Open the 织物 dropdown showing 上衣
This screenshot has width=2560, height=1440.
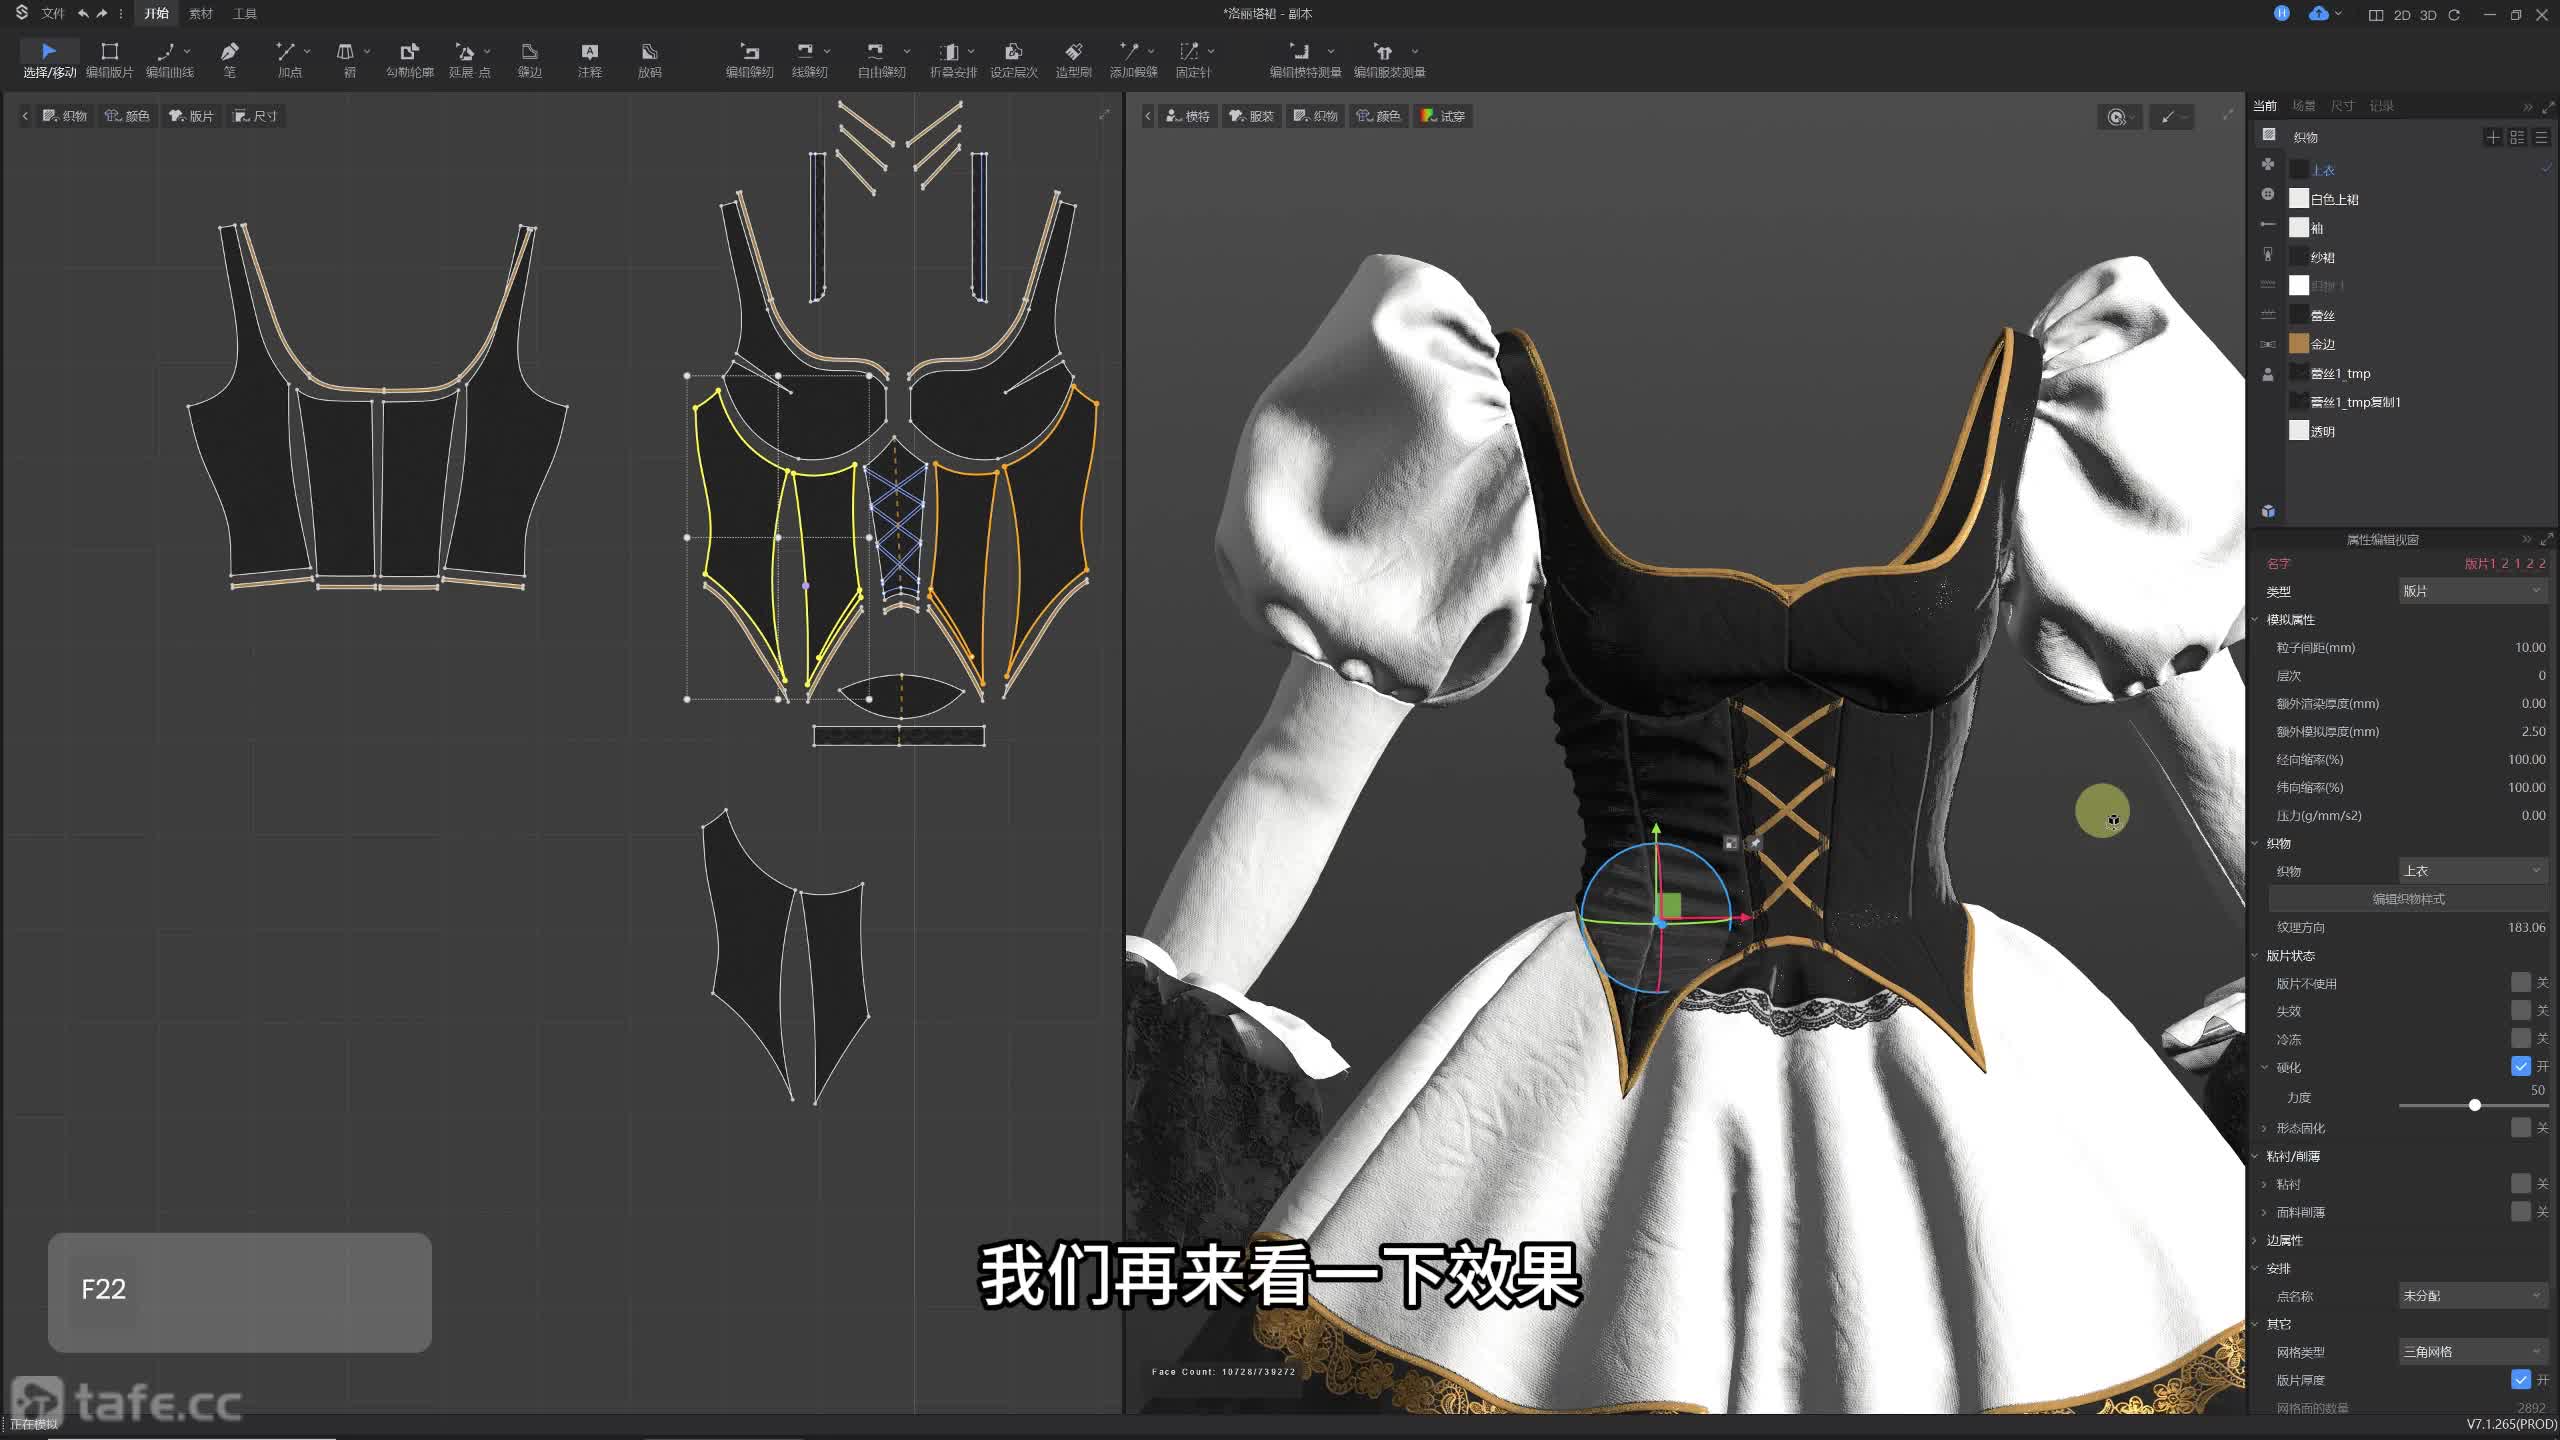(2472, 871)
